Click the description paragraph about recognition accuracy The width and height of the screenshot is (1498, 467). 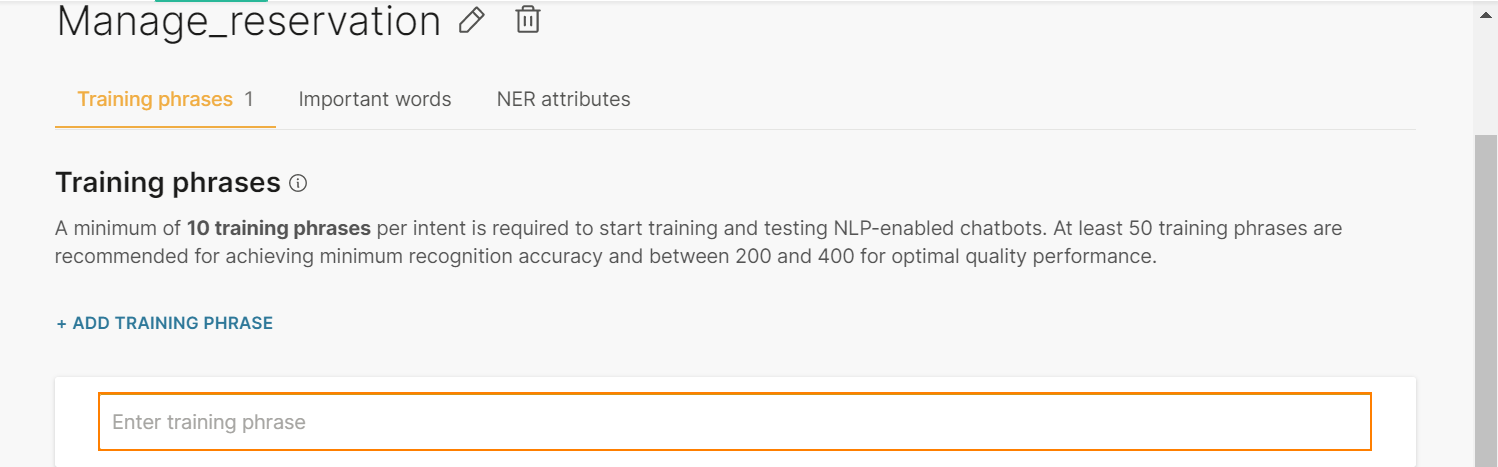point(698,242)
